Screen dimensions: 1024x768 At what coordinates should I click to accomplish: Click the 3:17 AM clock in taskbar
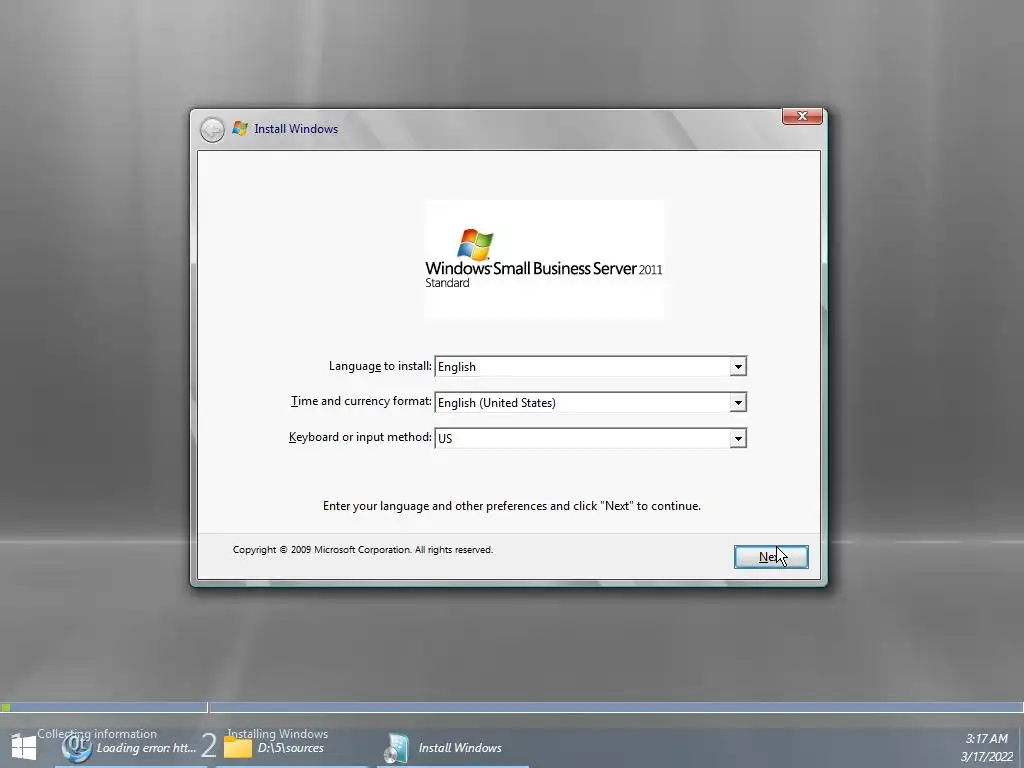(x=986, y=739)
